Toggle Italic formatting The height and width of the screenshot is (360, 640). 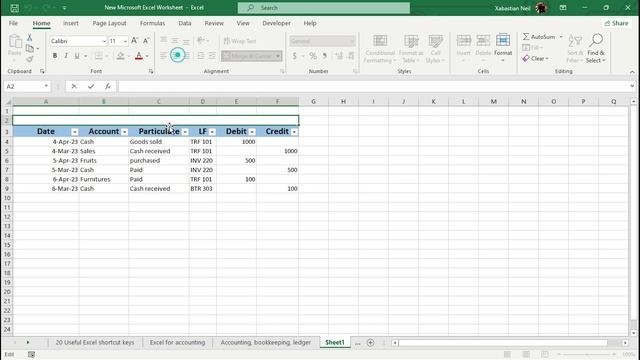tap(66, 56)
